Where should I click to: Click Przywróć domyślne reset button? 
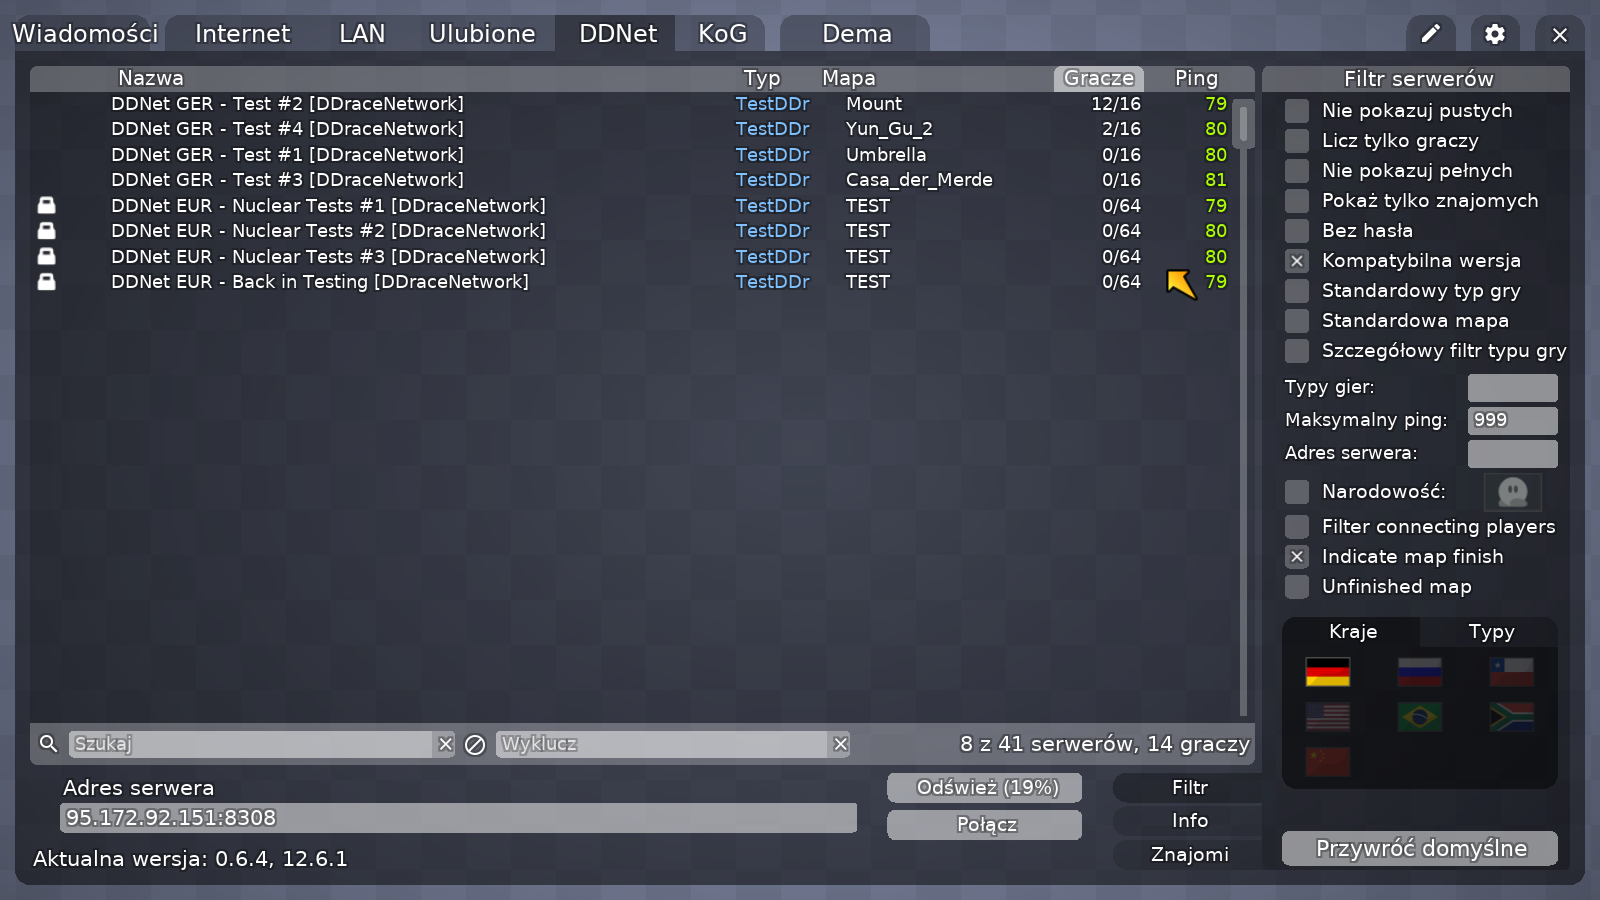tap(1420, 849)
